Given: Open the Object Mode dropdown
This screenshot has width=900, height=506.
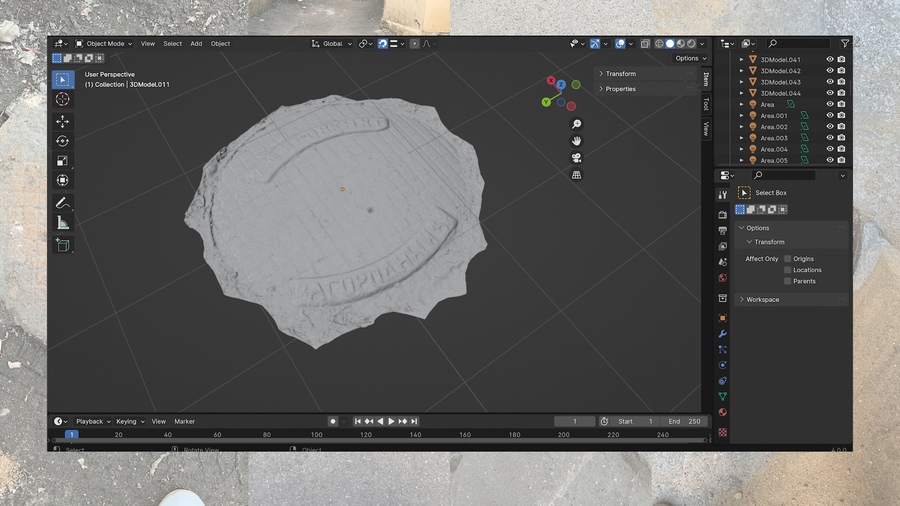Looking at the screenshot, I should coord(104,44).
